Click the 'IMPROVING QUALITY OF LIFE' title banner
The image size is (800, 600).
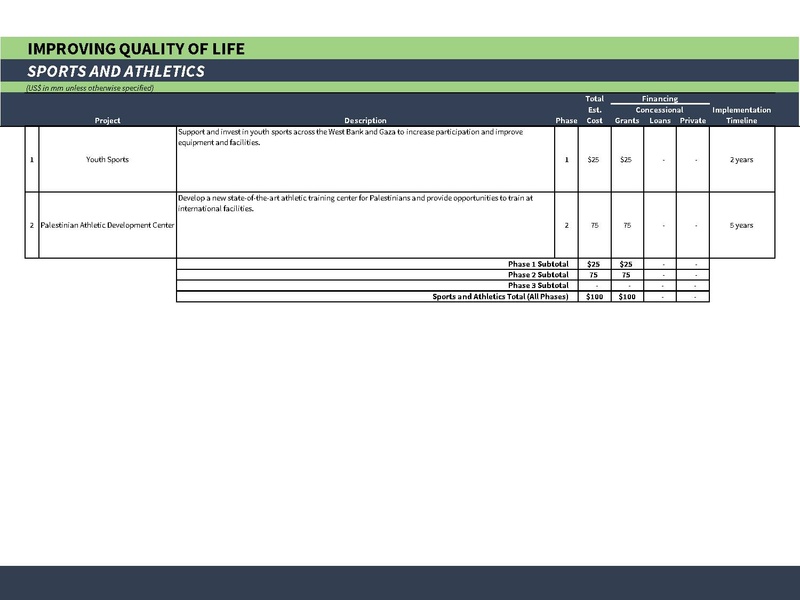pos(135,49)
